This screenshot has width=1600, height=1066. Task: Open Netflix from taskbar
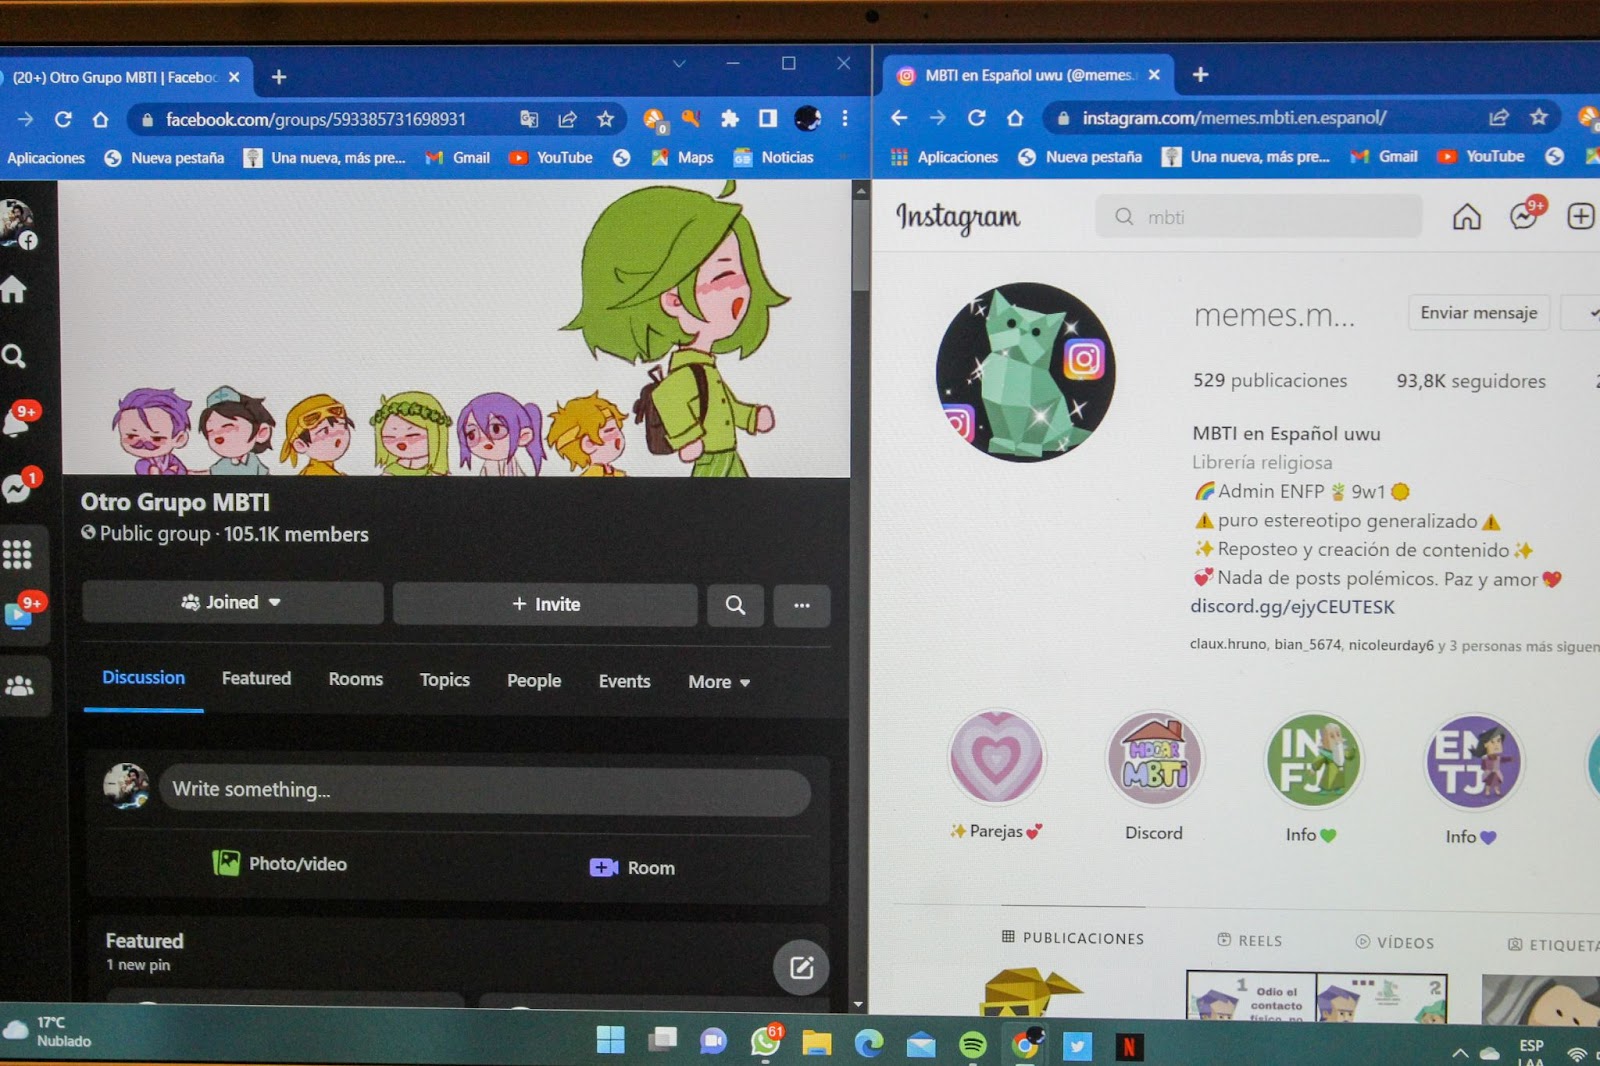(1129, 1047)
